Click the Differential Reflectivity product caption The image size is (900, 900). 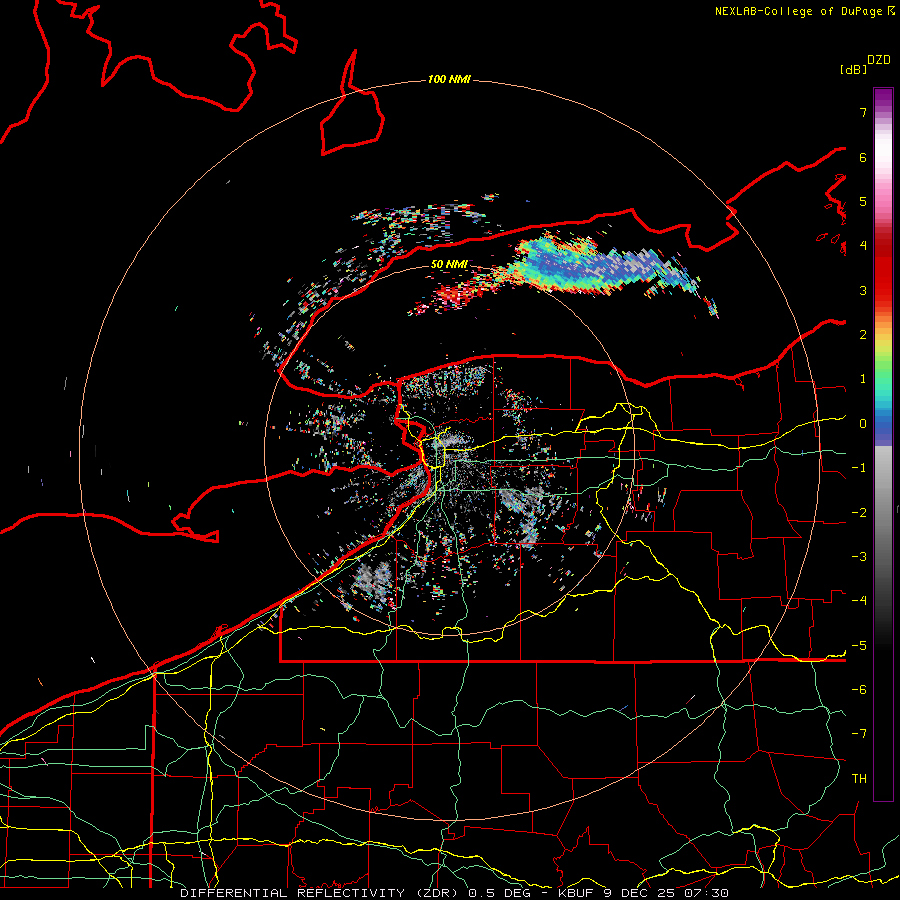(455, 893)
